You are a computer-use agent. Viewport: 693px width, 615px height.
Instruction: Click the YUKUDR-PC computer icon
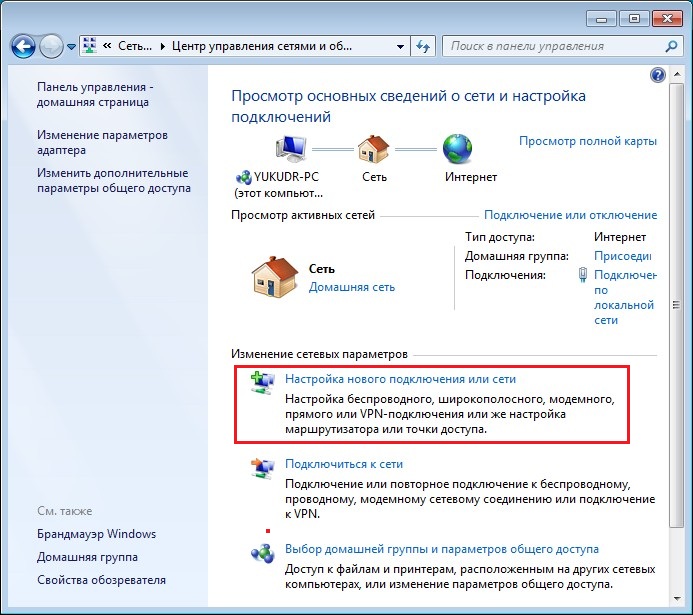tap(290, 149)
